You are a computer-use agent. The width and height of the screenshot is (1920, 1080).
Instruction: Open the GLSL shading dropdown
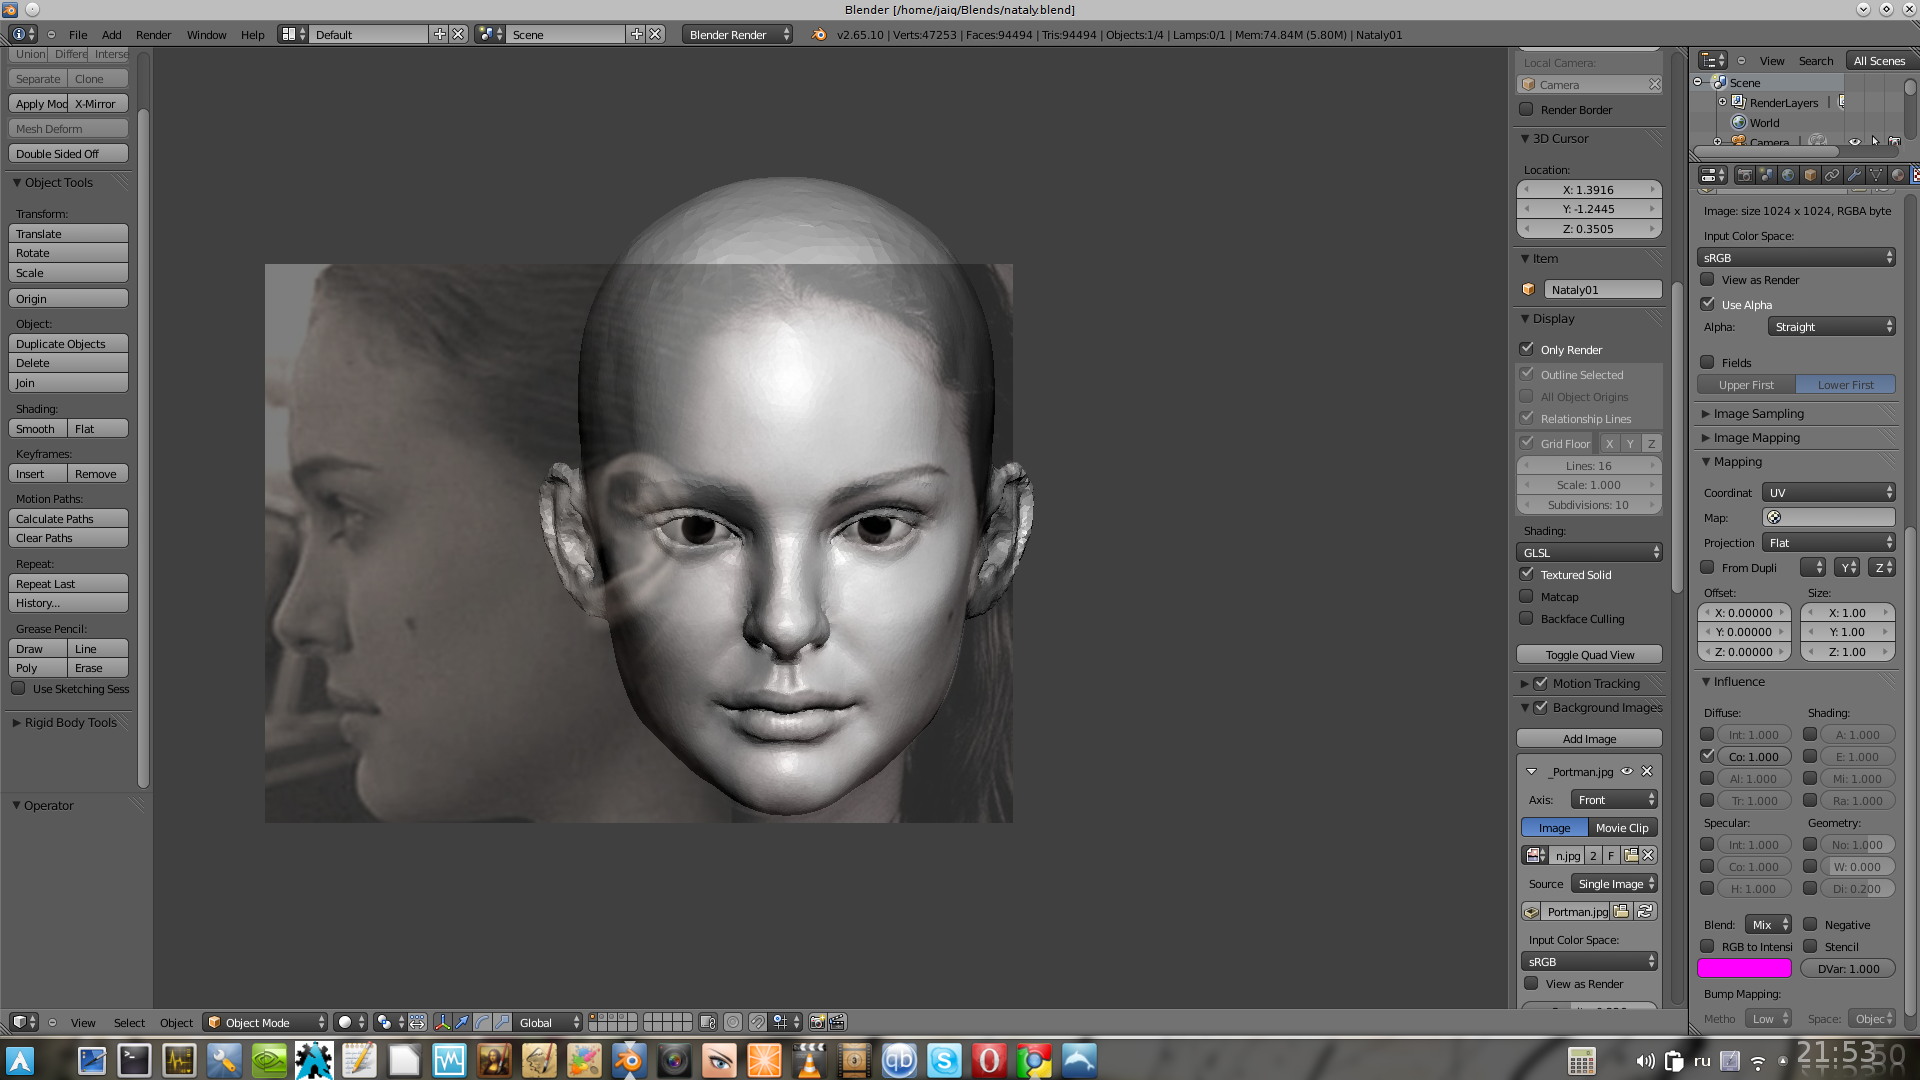pyautogui.click(x=1589, y=553)
